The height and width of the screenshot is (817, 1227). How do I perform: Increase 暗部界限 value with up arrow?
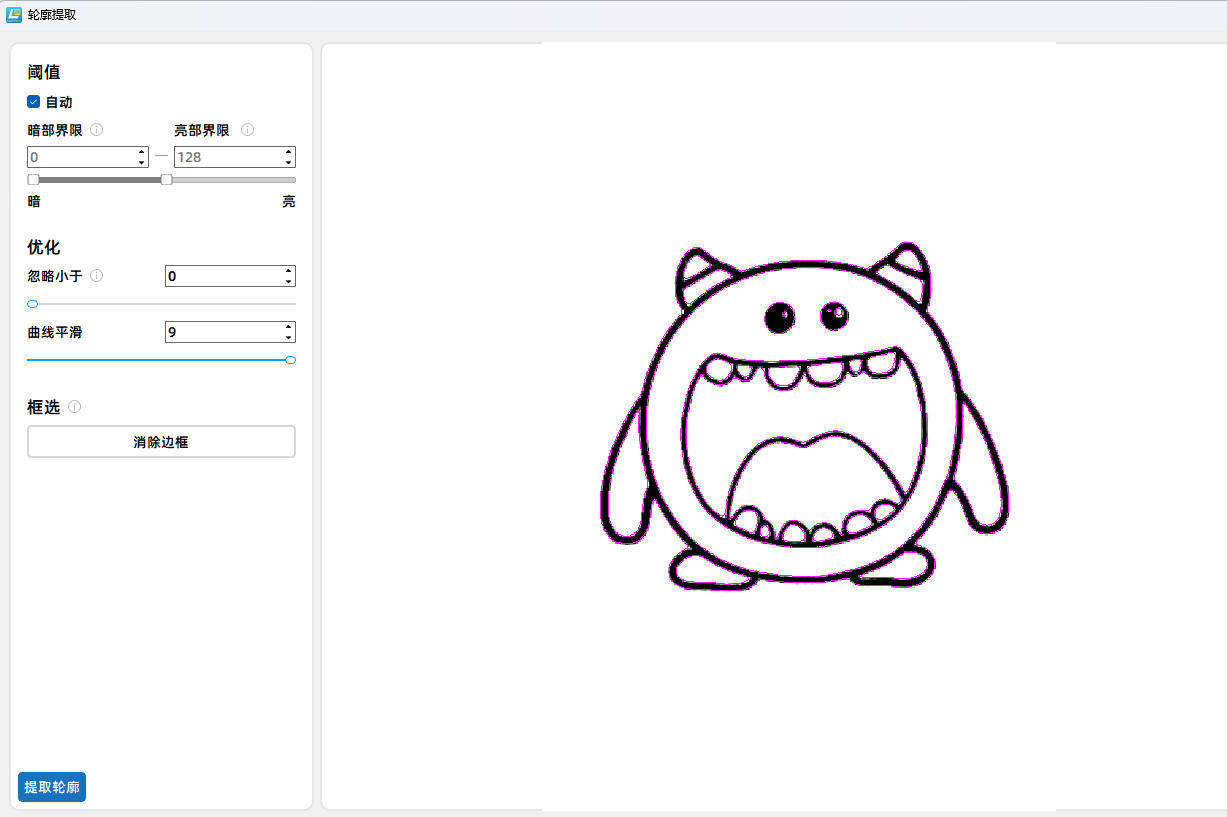[x=140, y=152]
